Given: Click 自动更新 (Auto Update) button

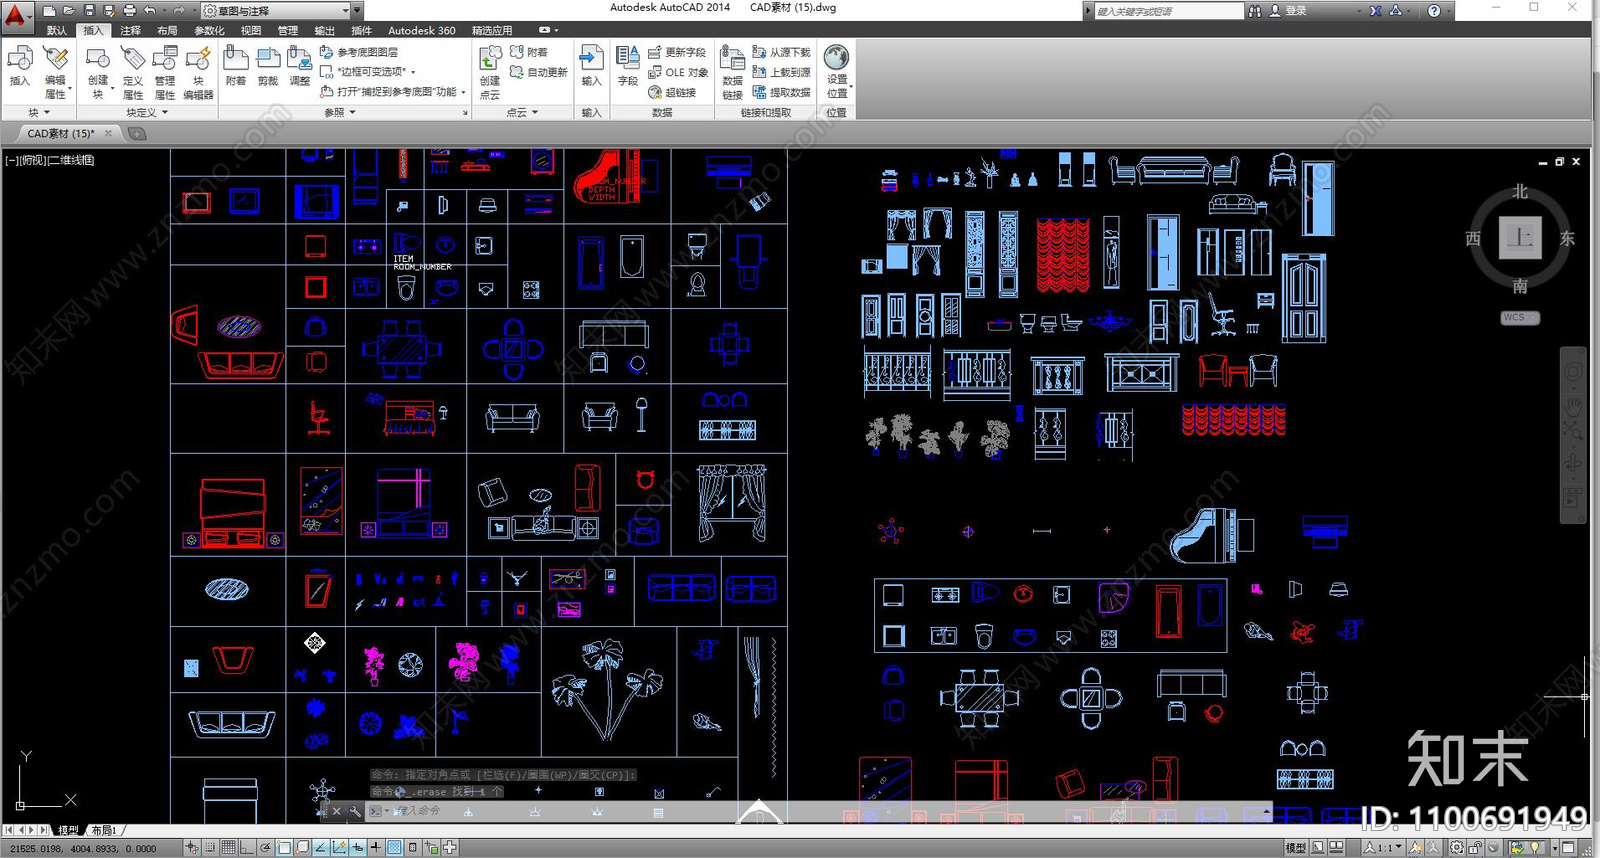Looking at the screenshot, I should click(539, 72).
